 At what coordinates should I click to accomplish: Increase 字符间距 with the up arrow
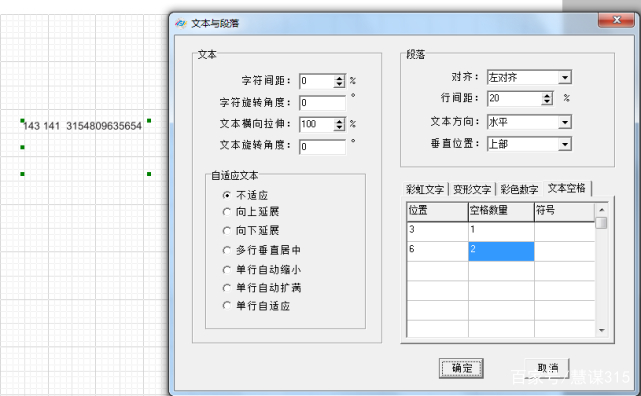pos(339,78)
